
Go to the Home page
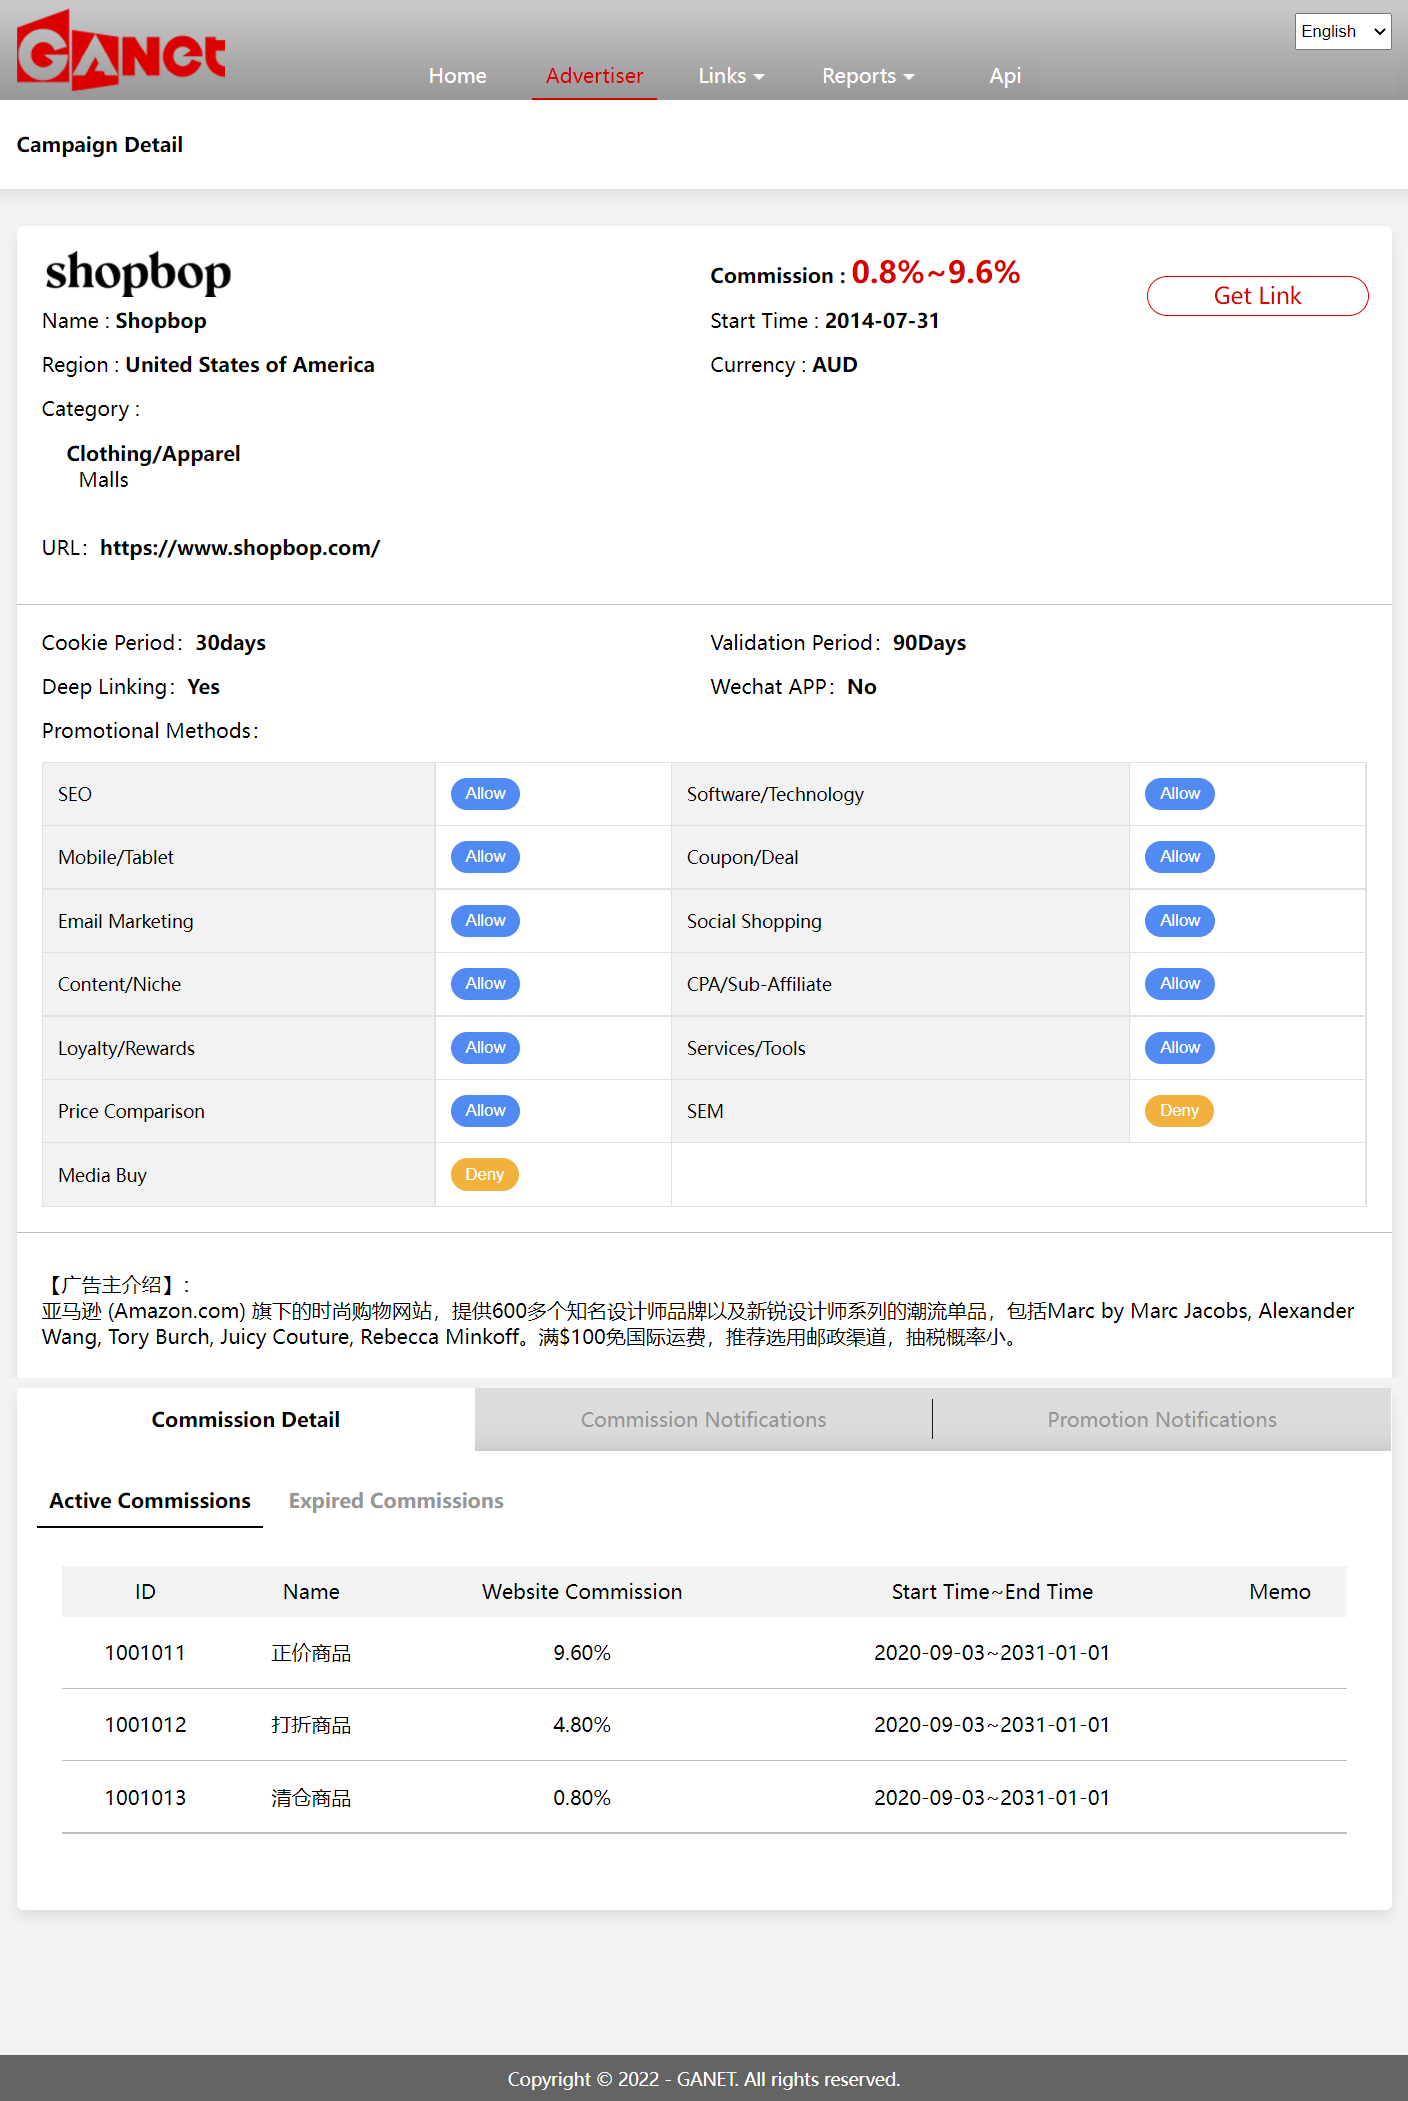(x=457, y=76)
